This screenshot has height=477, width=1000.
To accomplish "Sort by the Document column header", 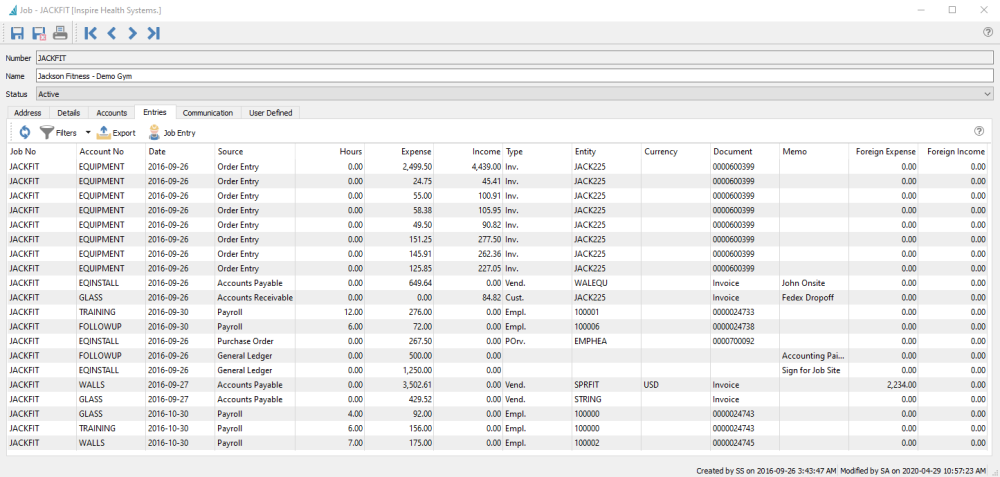I will pyautogui.click(x=745, y=152).
